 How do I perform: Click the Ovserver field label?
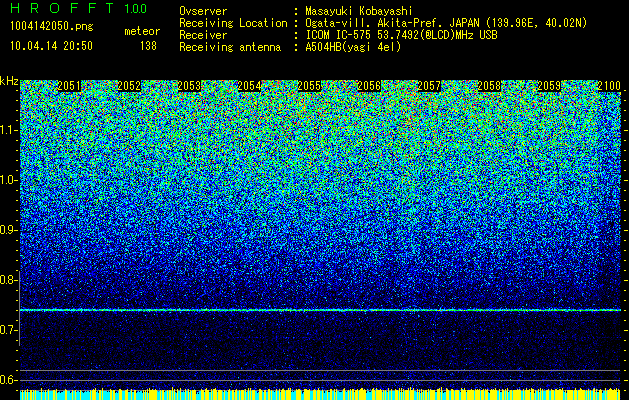(203, 11)
